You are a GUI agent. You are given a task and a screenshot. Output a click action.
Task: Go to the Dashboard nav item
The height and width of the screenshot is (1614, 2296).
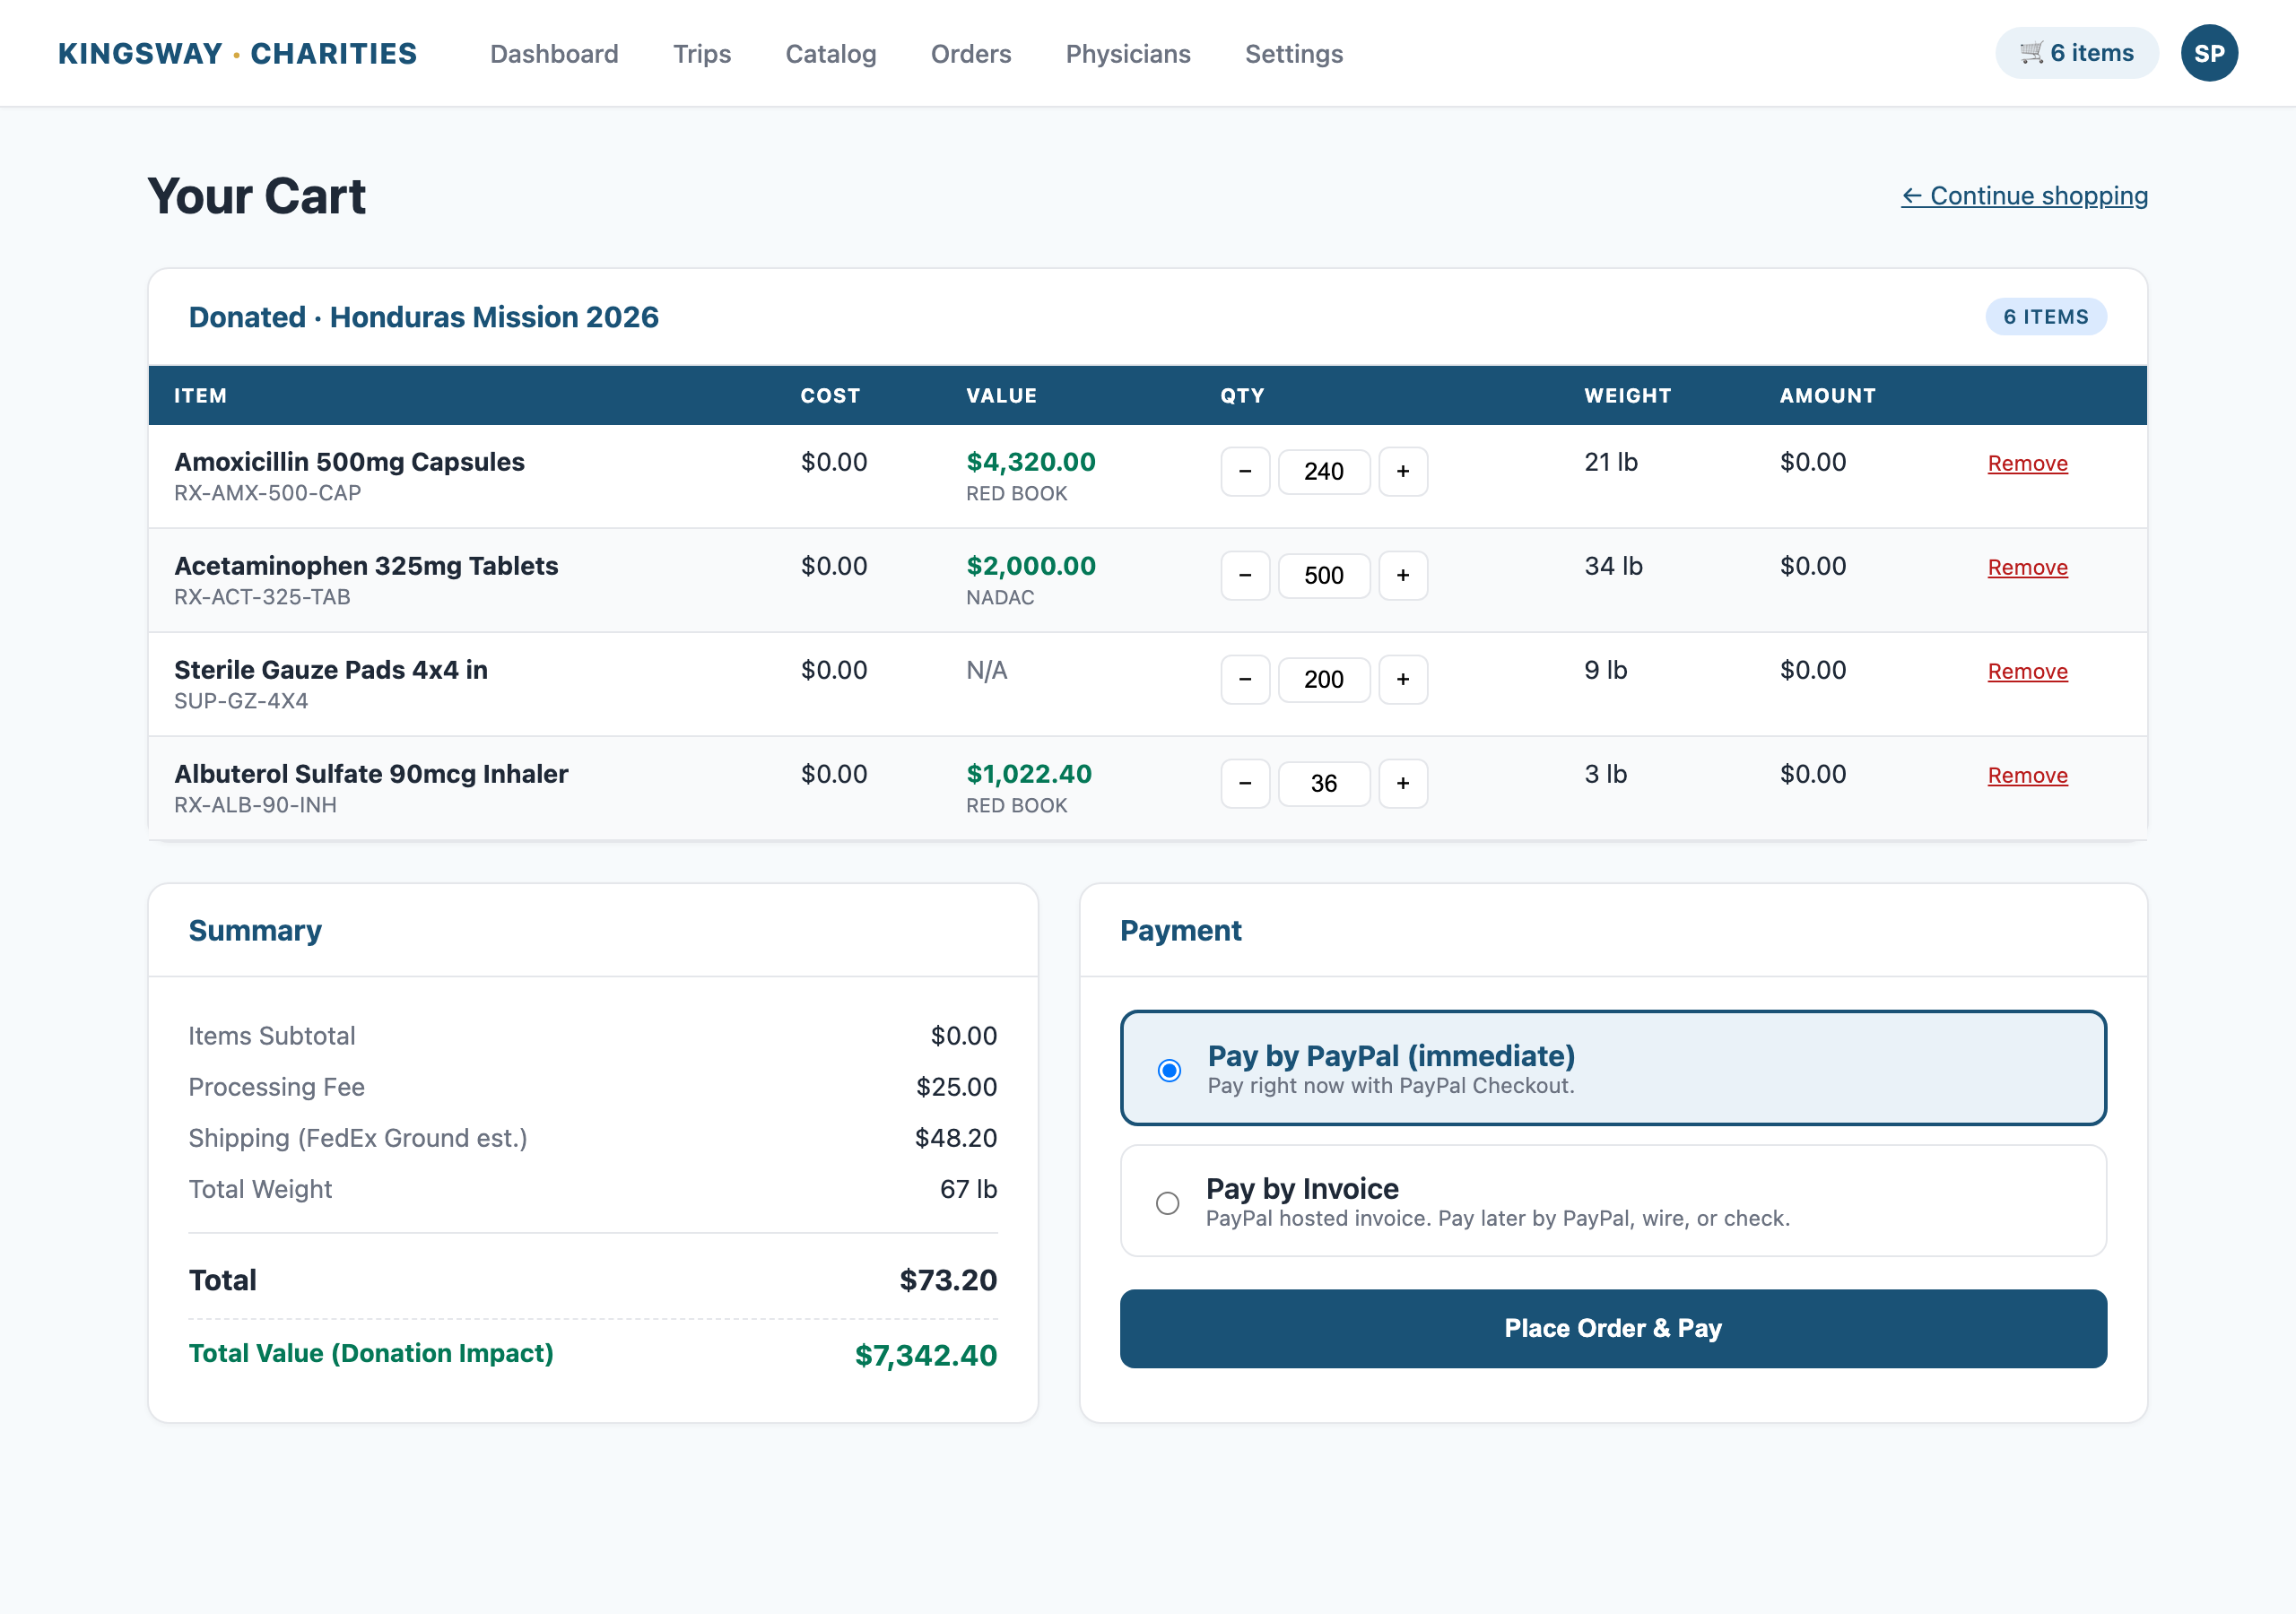click(x=554, y=54)
